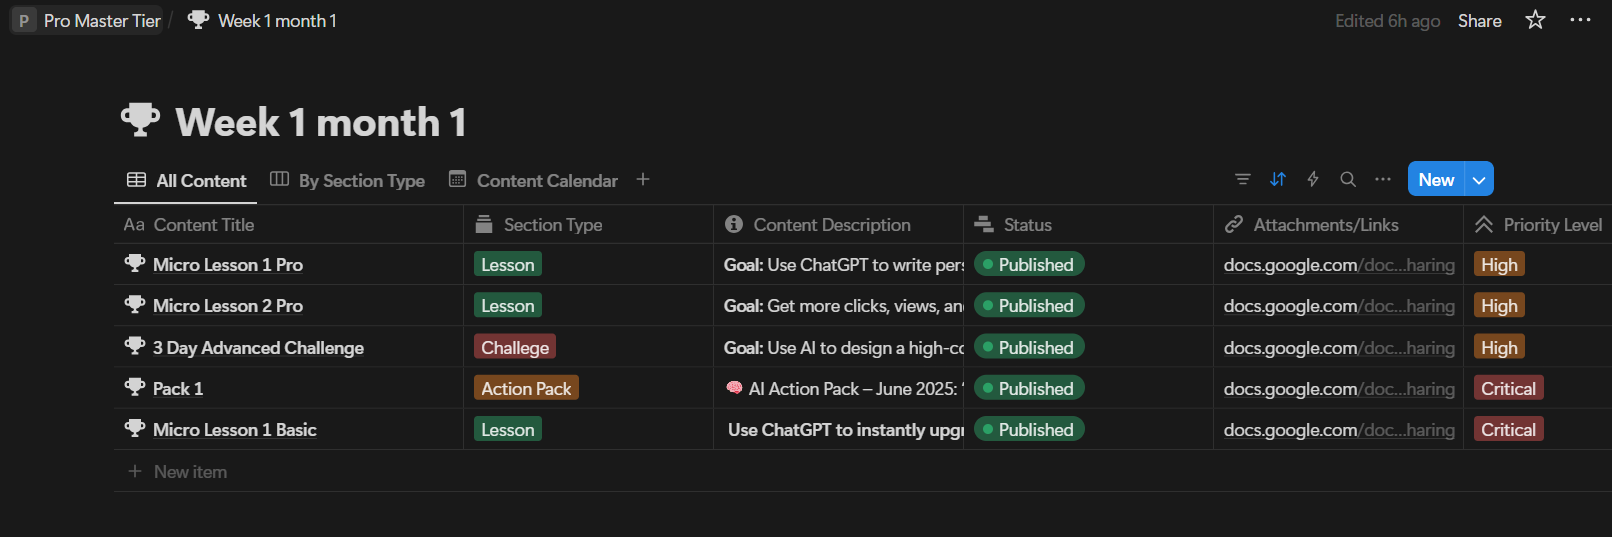This screenshot has height=537, width=1612.
Task: Expand the New button dropdown arrow
Action: (x=1479, y=180)
